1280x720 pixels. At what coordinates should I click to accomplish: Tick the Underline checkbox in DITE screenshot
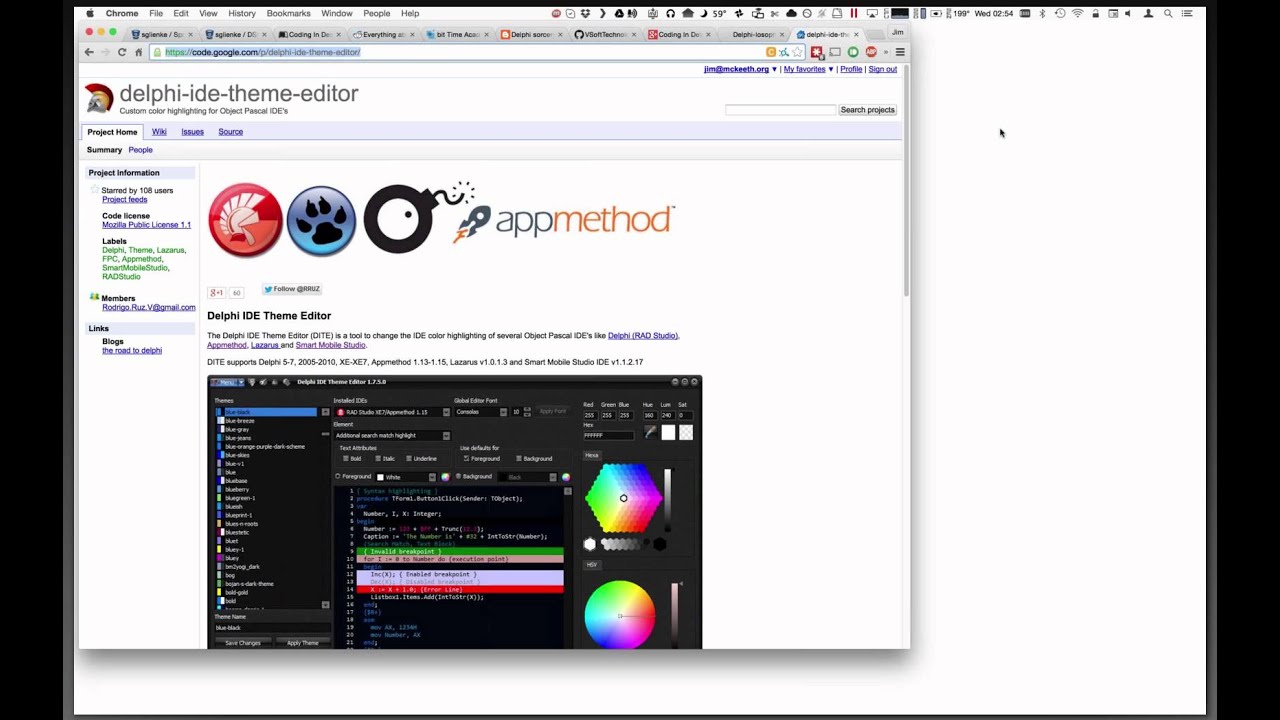point(408,459)
